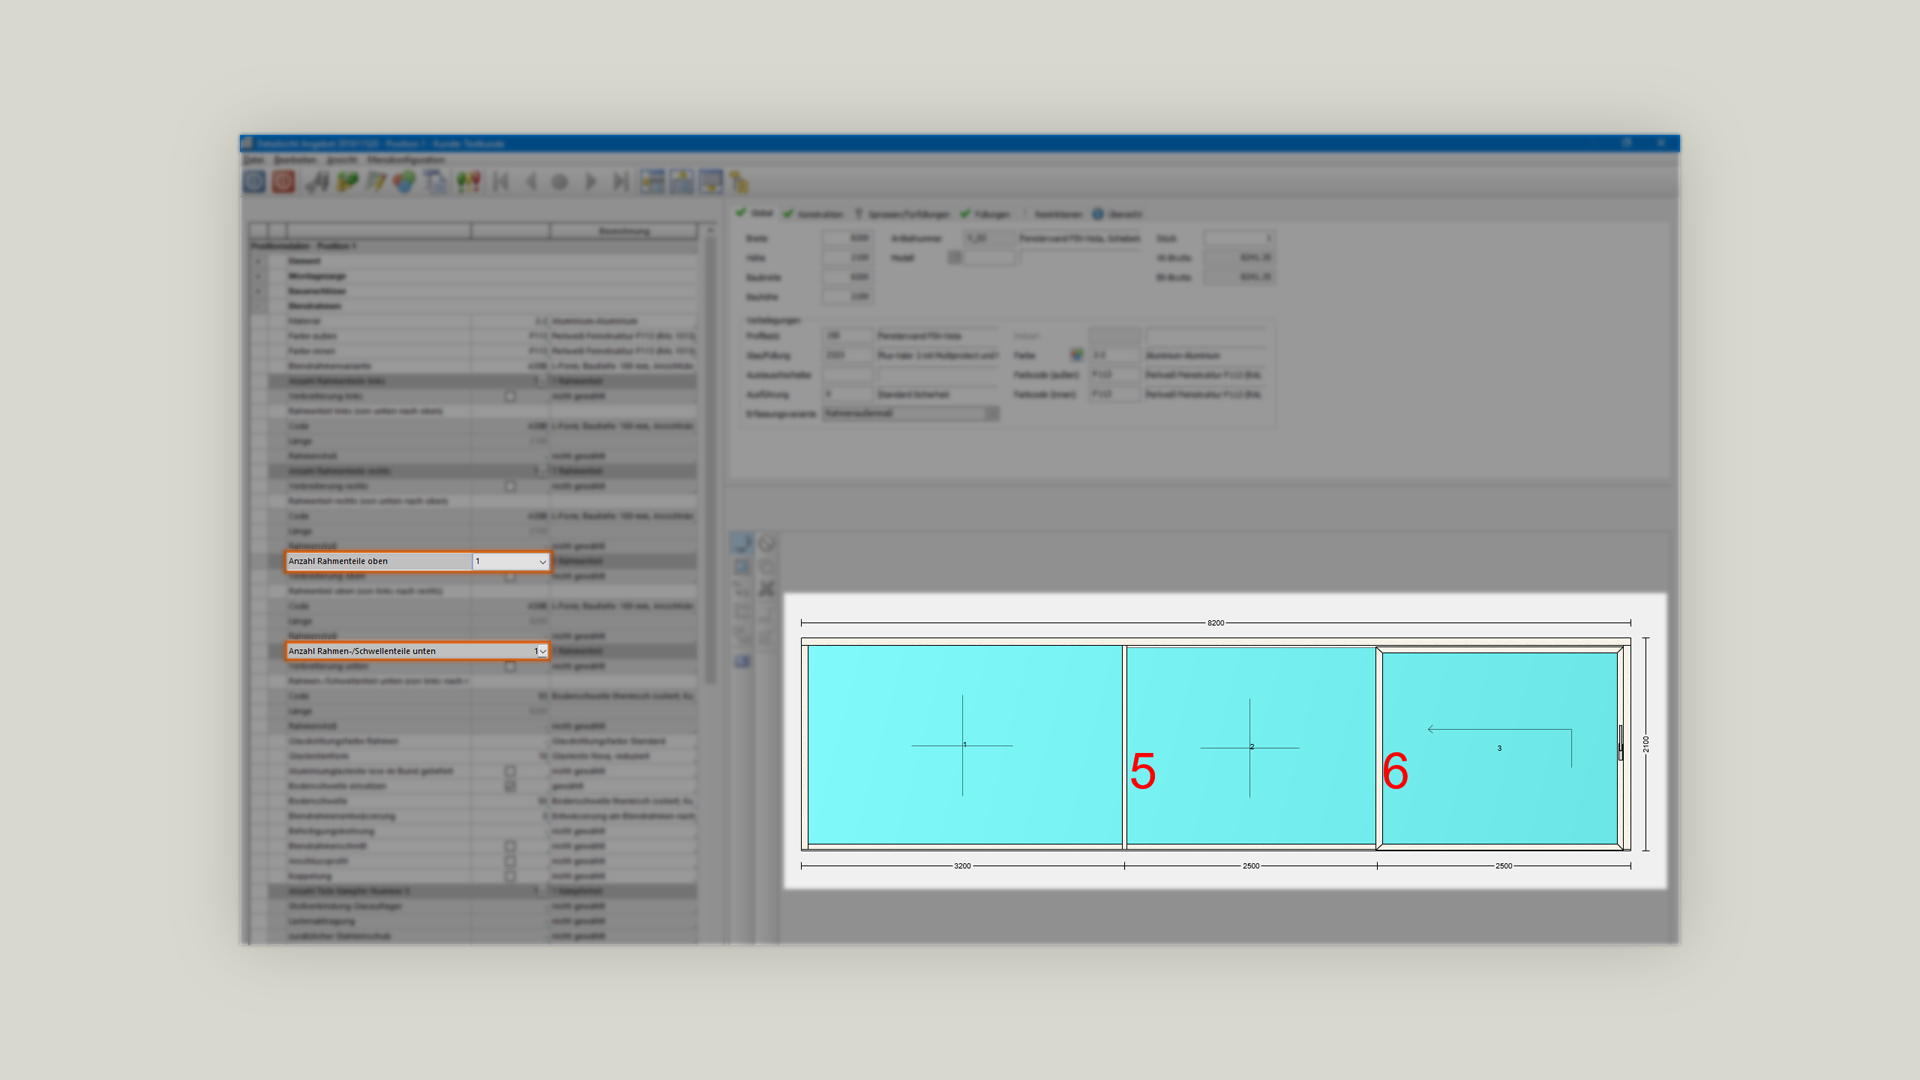Click the round gray toolbar button between the arrows
Screen dimensions: 1920x1080
click(560, 182)
